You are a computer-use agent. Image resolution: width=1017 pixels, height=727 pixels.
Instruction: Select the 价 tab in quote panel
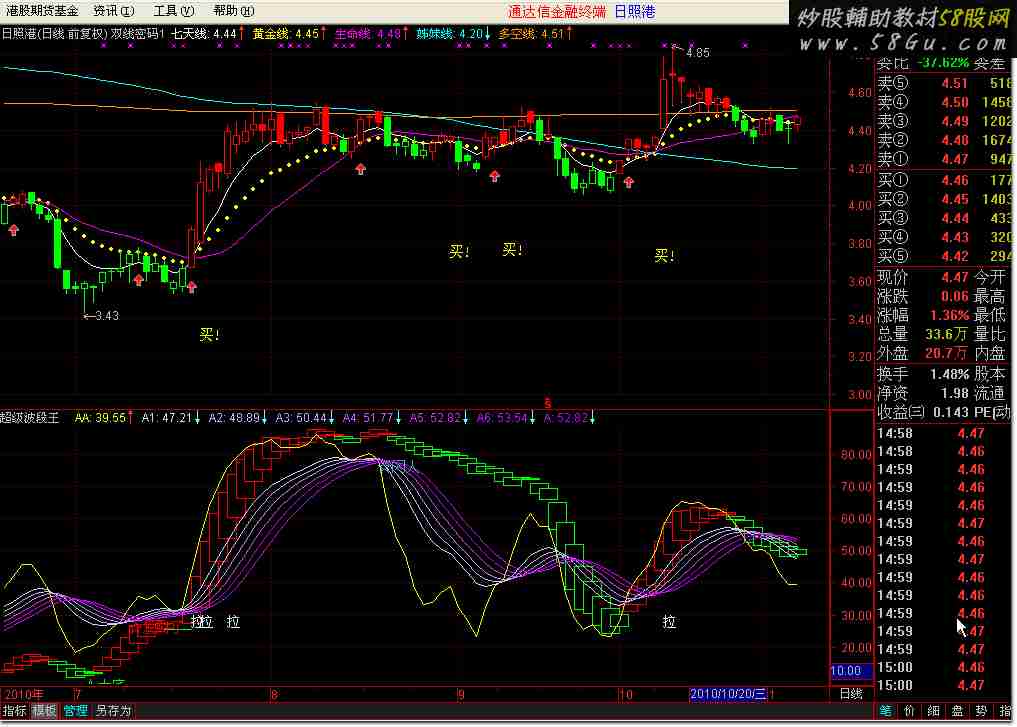point(909,711)
